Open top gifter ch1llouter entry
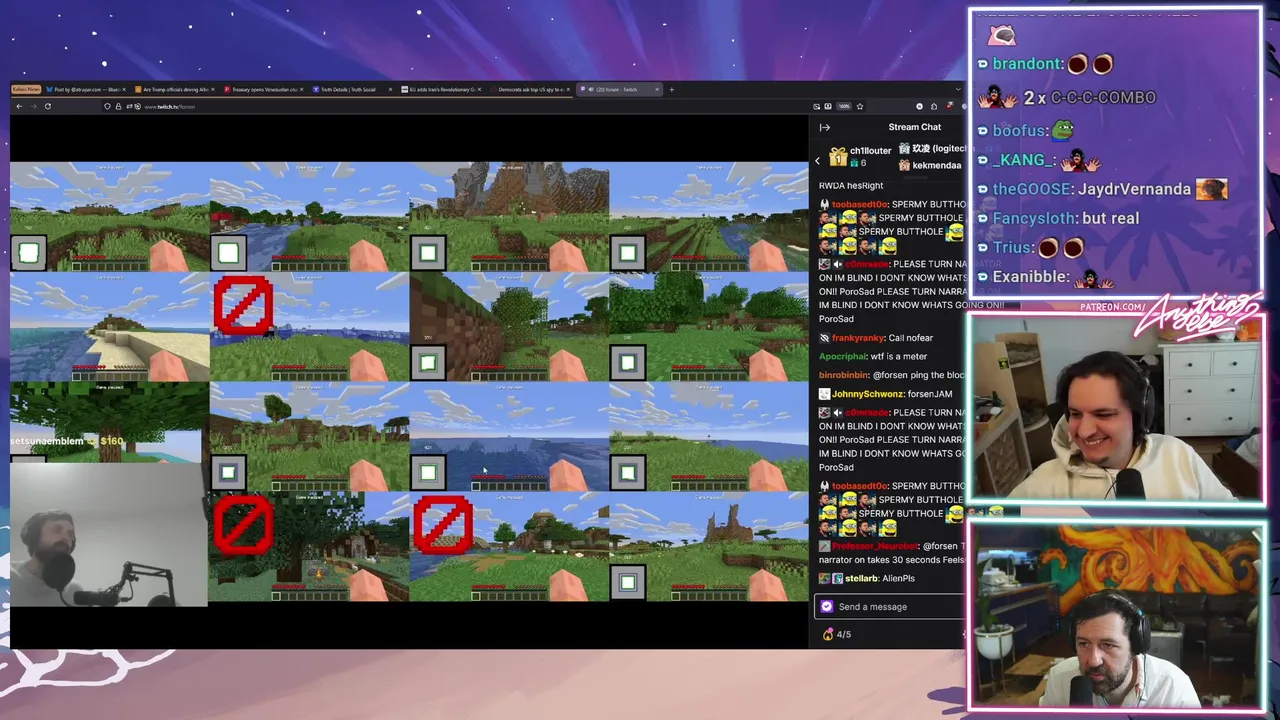The height and width of the screenshot is (720, 1280). coord(860,156)
